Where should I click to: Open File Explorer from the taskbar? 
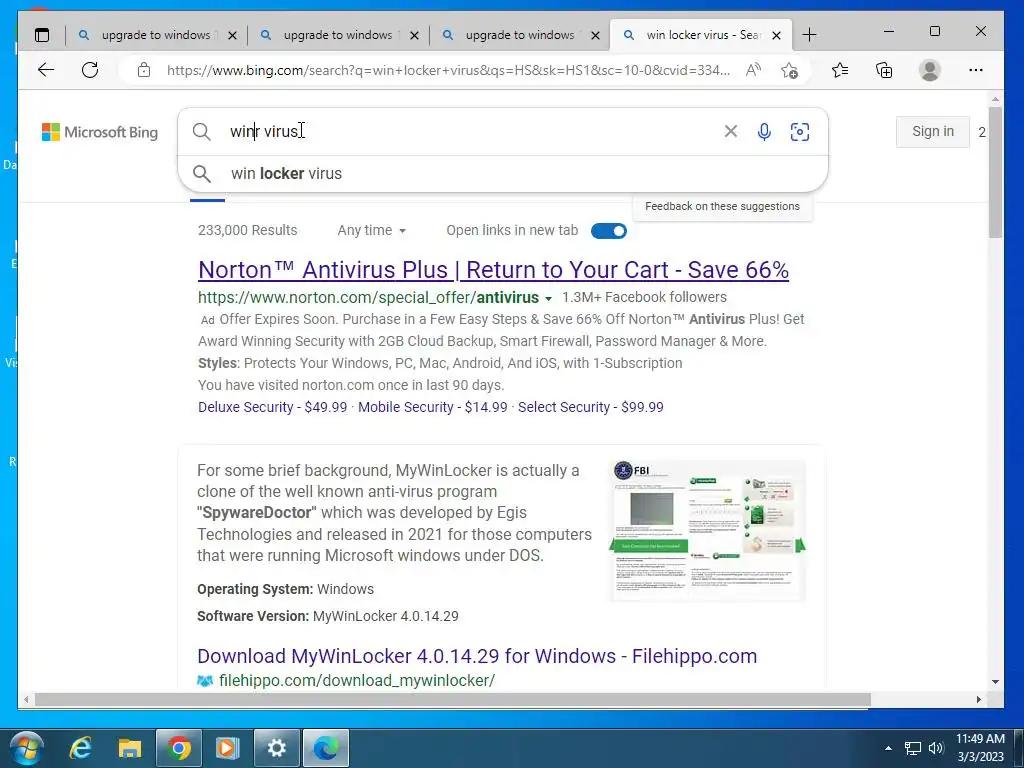(130, 748)
